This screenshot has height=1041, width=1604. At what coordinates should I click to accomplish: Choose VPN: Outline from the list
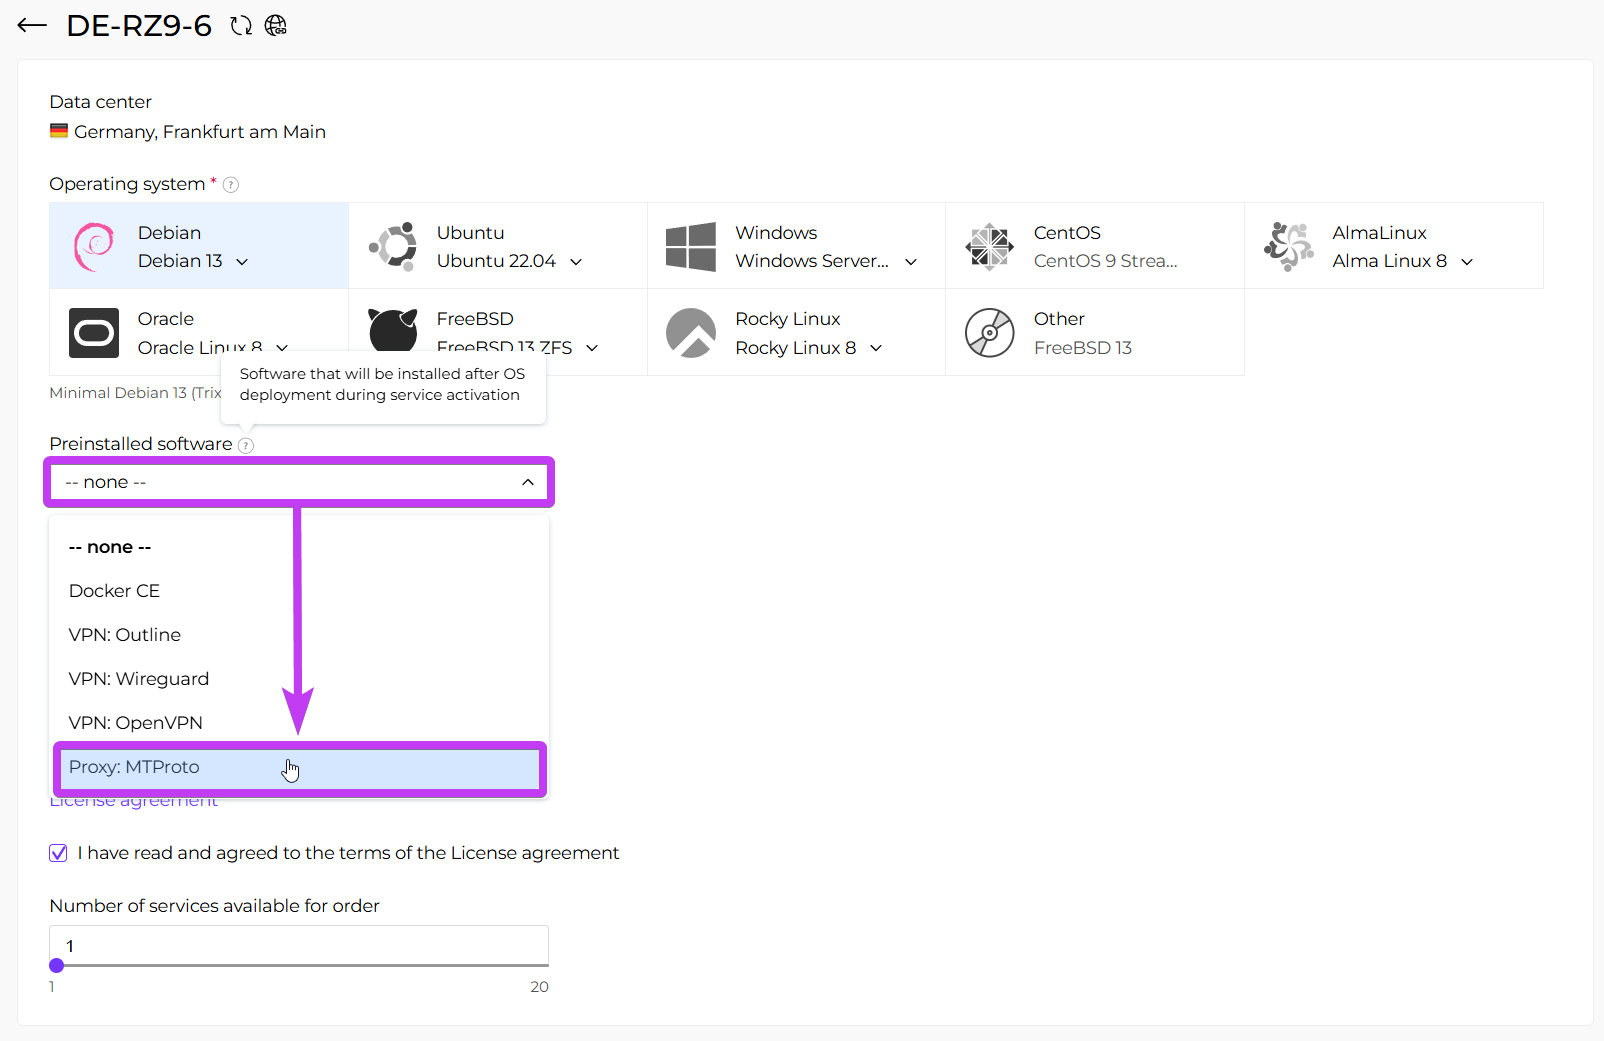point(299,635)
